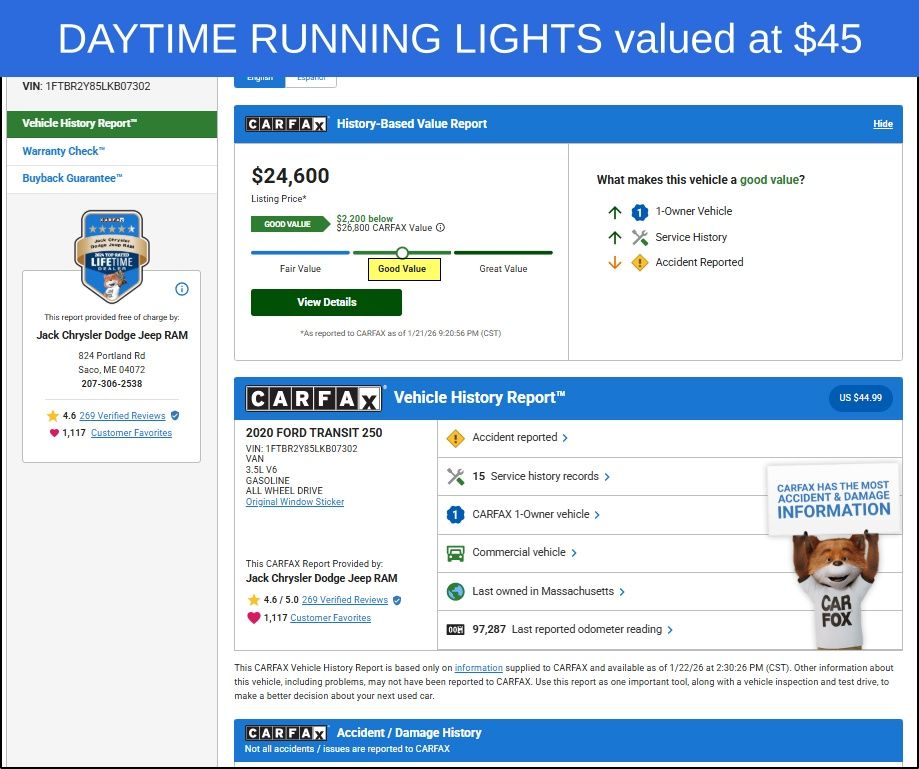Open the Original Window Sticker link
Image resolution: width=919 pixels, height=769 pixels.
(x=295, y=502)
